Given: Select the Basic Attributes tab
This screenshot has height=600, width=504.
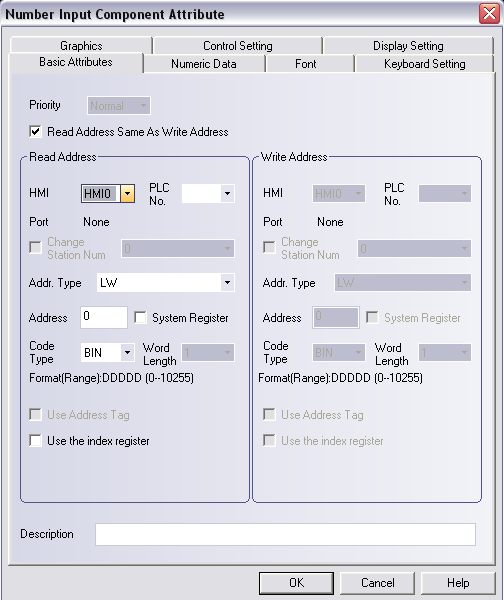Looking at the screenshot, I should click(x=76, y=62).
